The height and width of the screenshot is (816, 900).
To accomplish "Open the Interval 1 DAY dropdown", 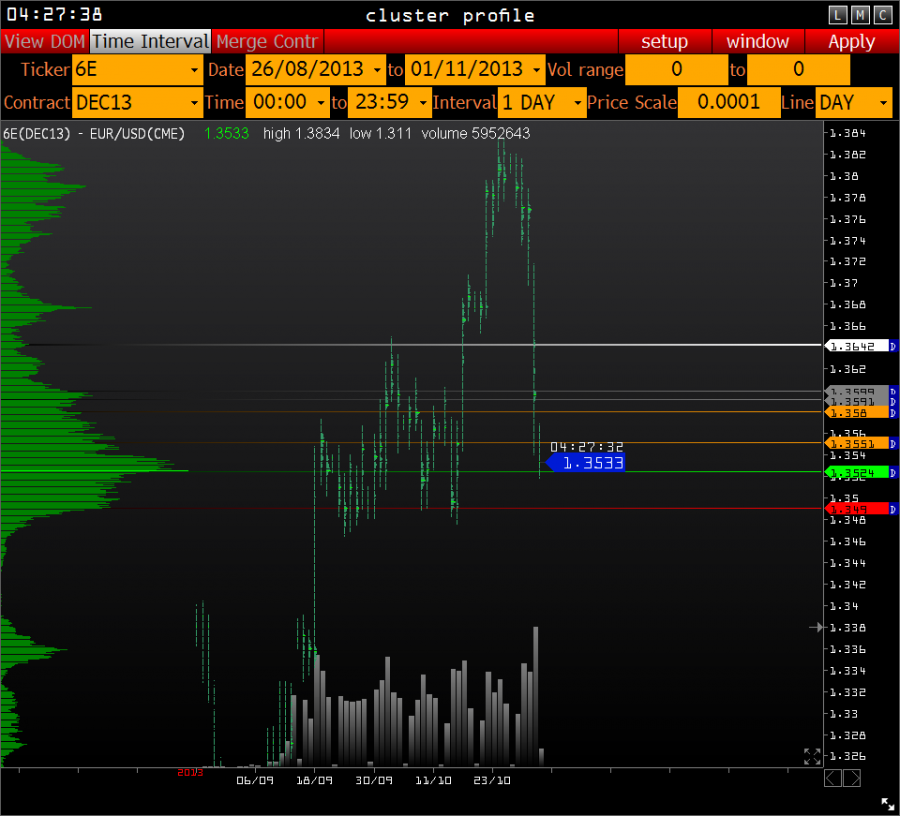I will 542,103.
